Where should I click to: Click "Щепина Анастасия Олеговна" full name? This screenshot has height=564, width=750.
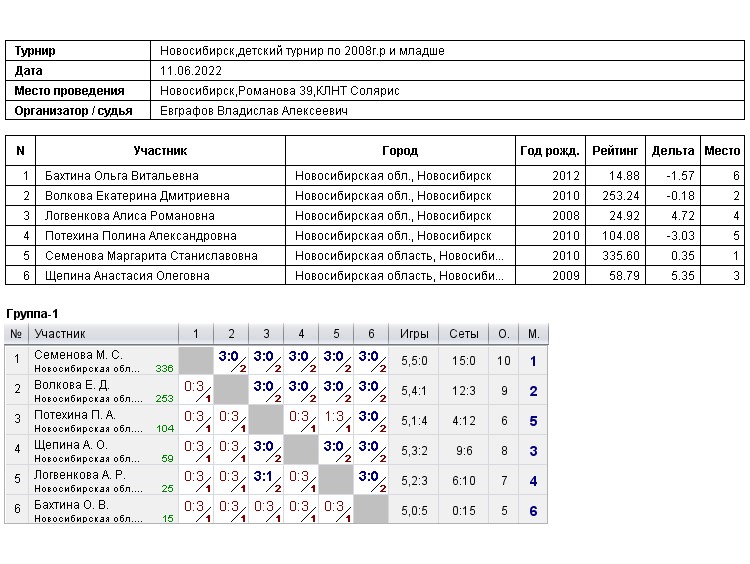(130, 276)
